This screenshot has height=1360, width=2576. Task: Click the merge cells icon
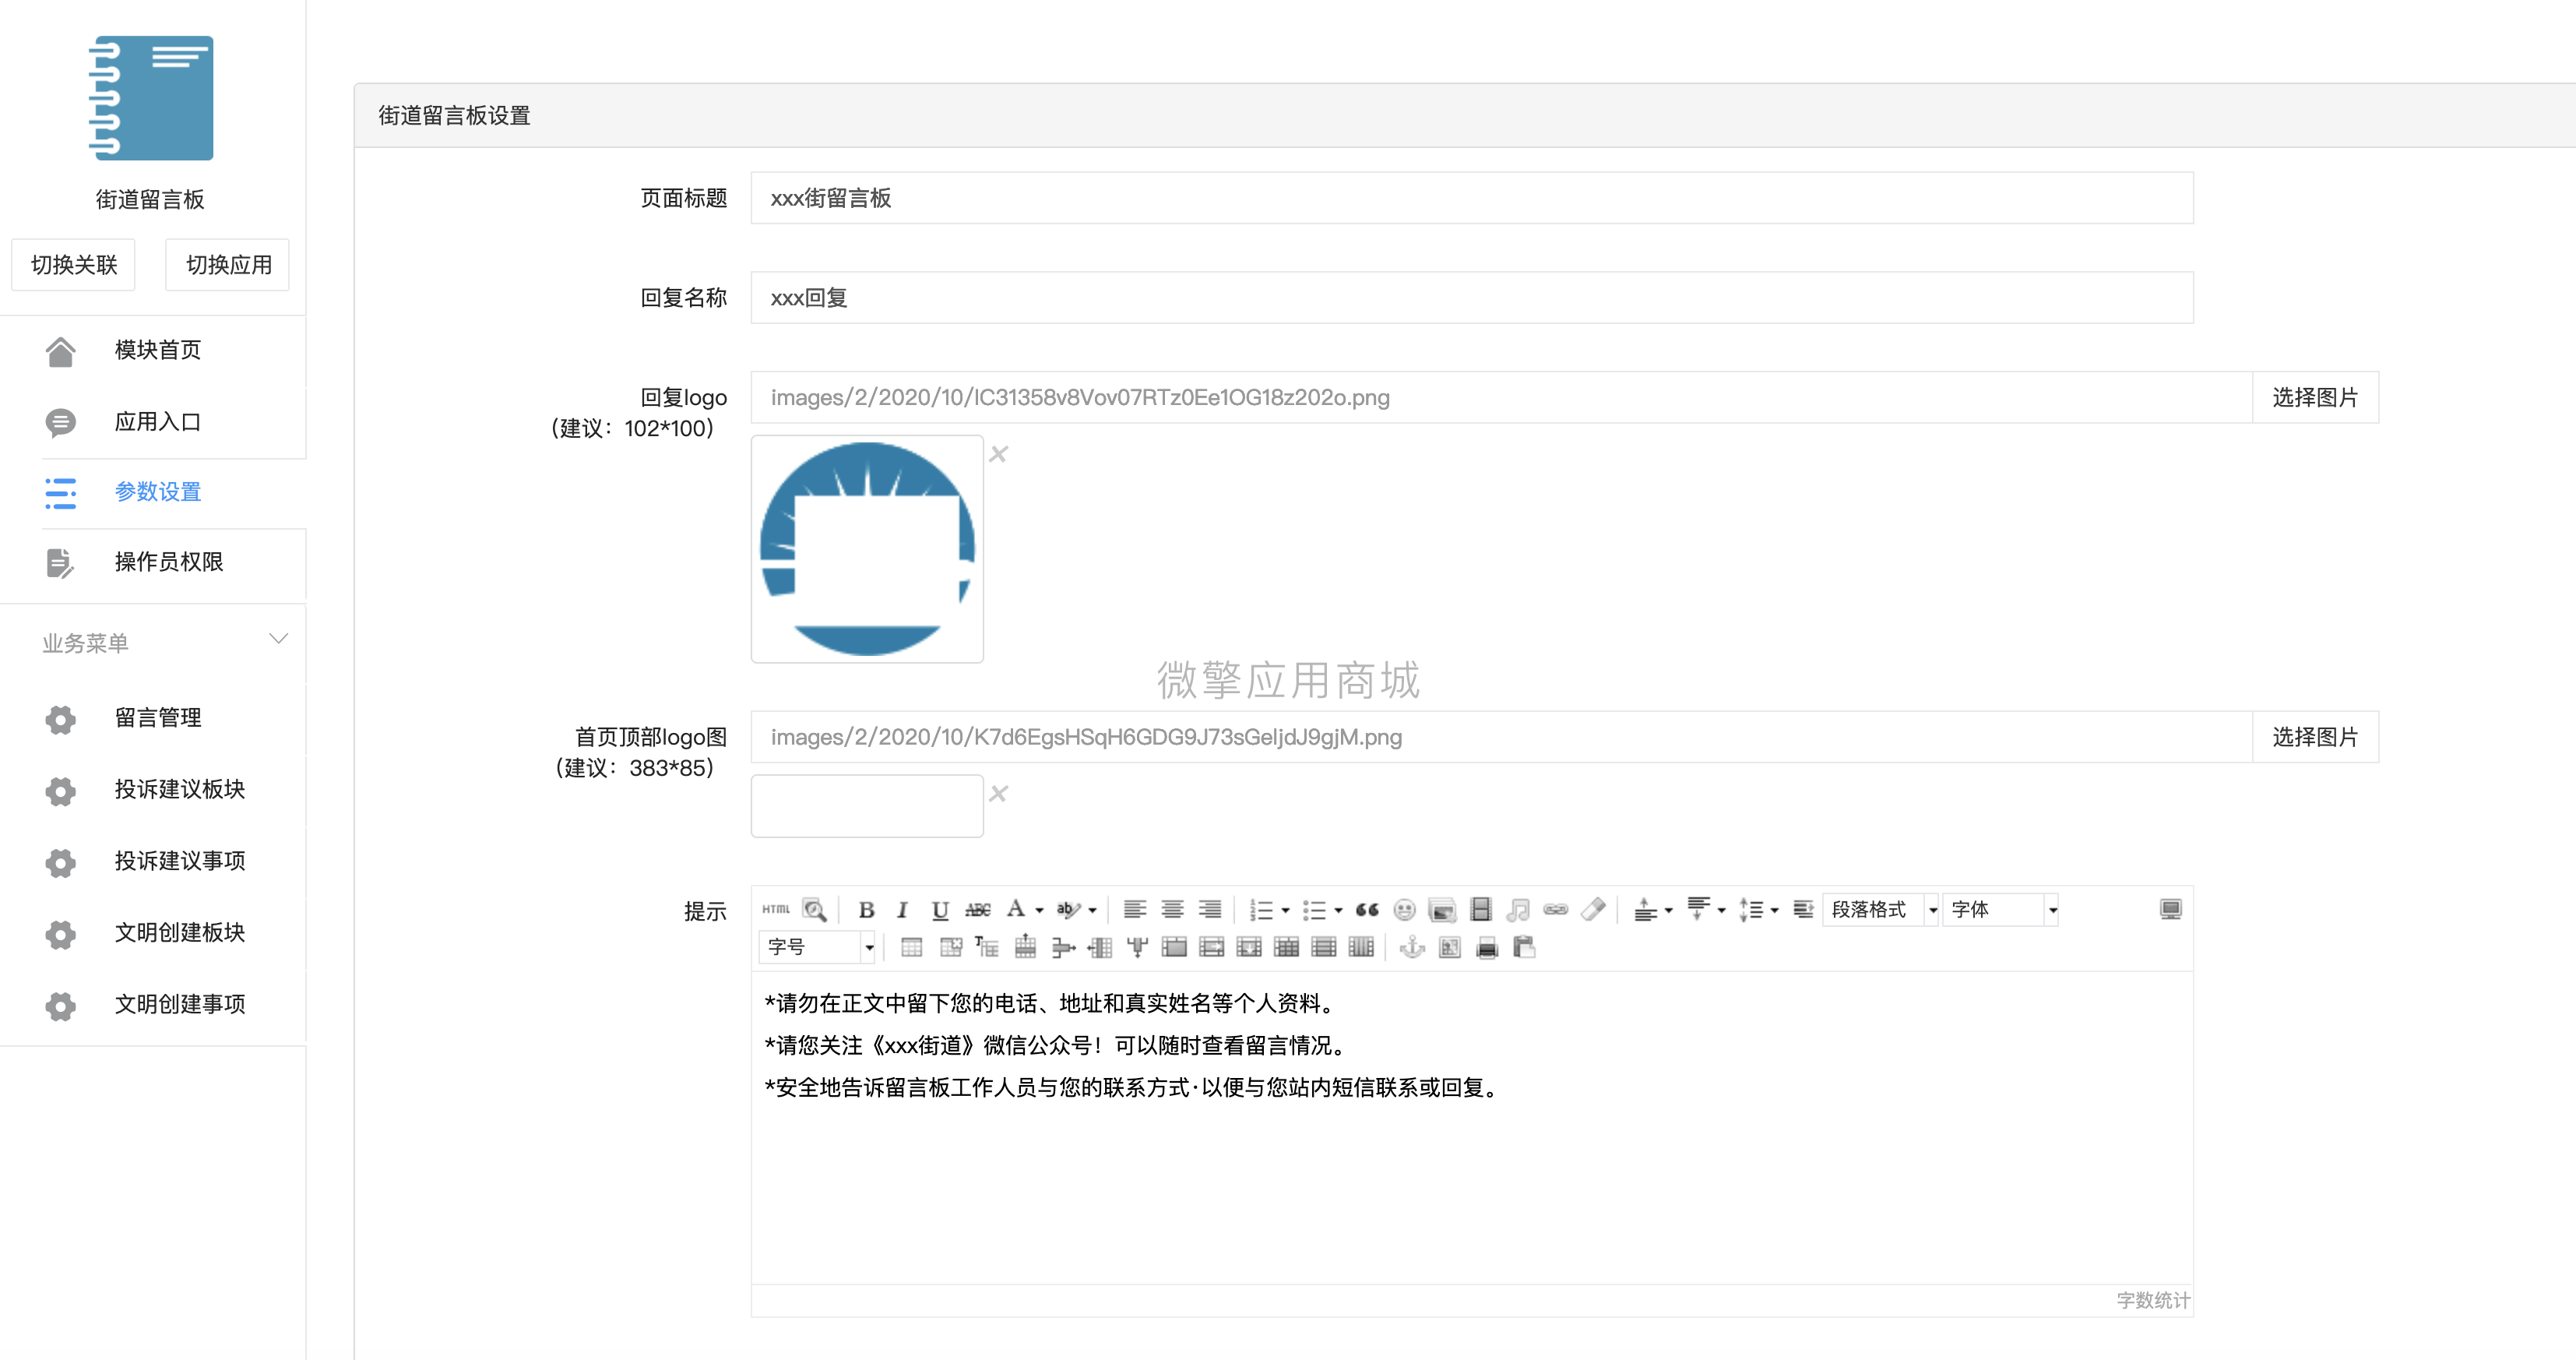(x=1174, y=947)
